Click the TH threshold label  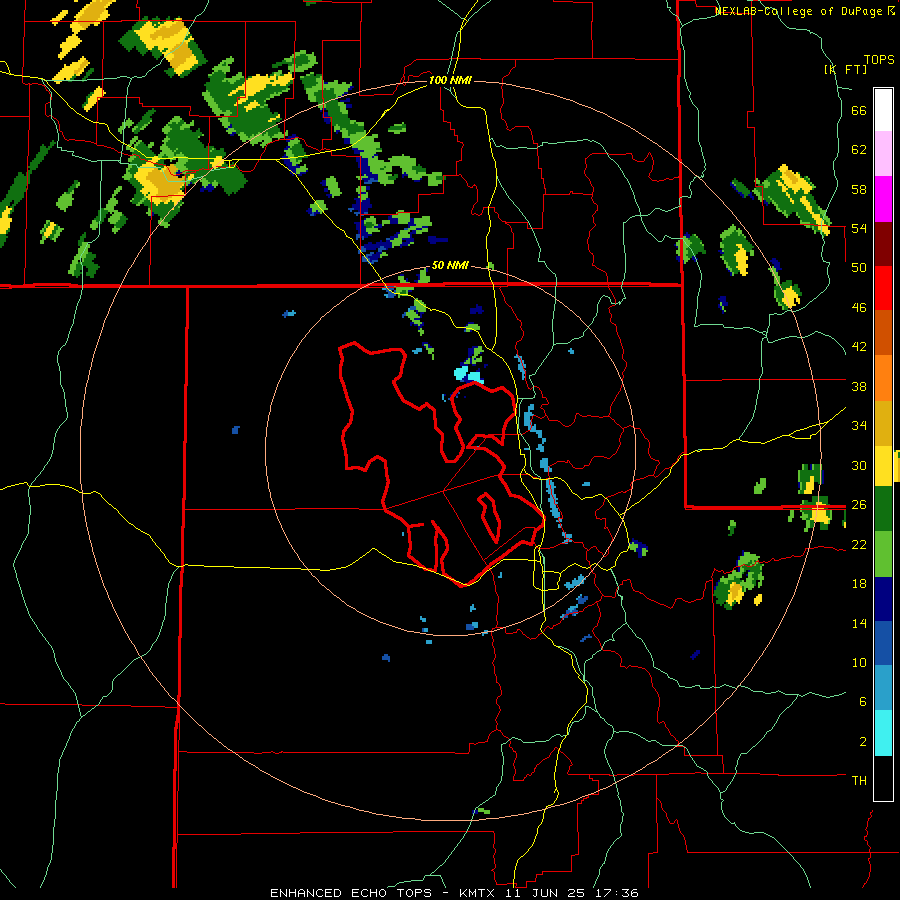859,780
